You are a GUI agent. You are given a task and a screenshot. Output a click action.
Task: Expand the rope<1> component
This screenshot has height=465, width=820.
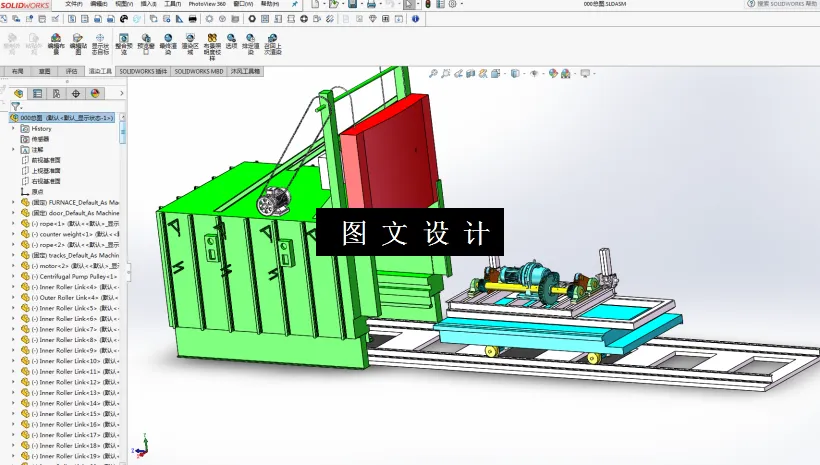14,223
